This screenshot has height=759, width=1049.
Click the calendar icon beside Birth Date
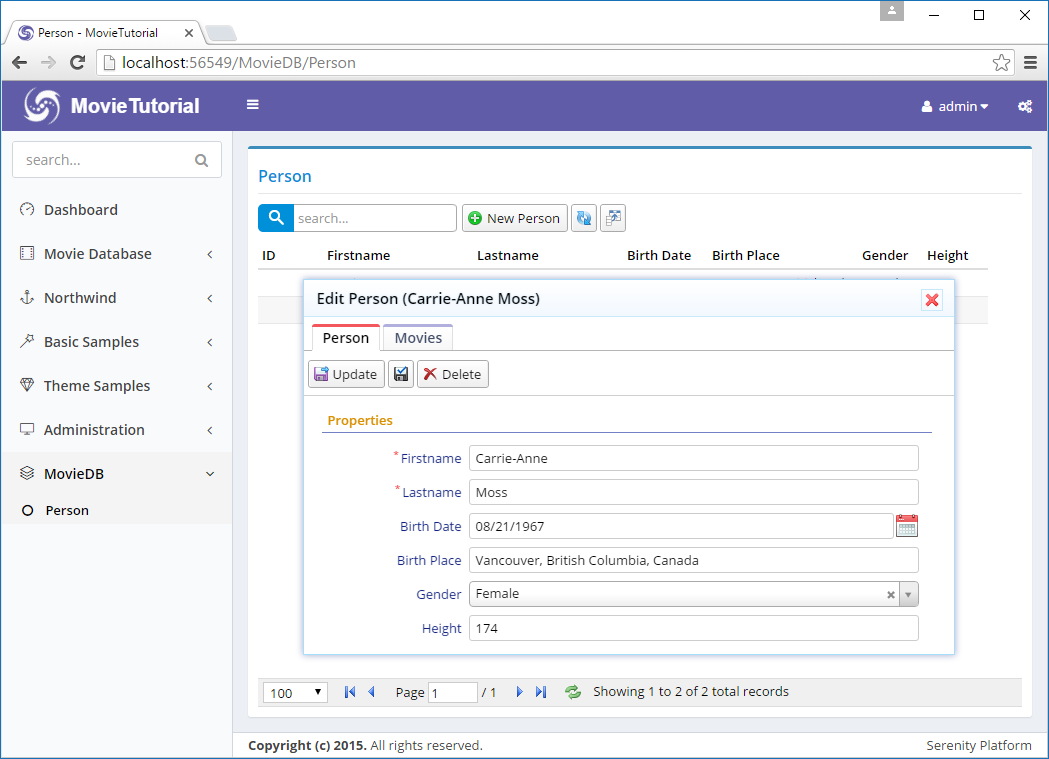tap(906, 526)
